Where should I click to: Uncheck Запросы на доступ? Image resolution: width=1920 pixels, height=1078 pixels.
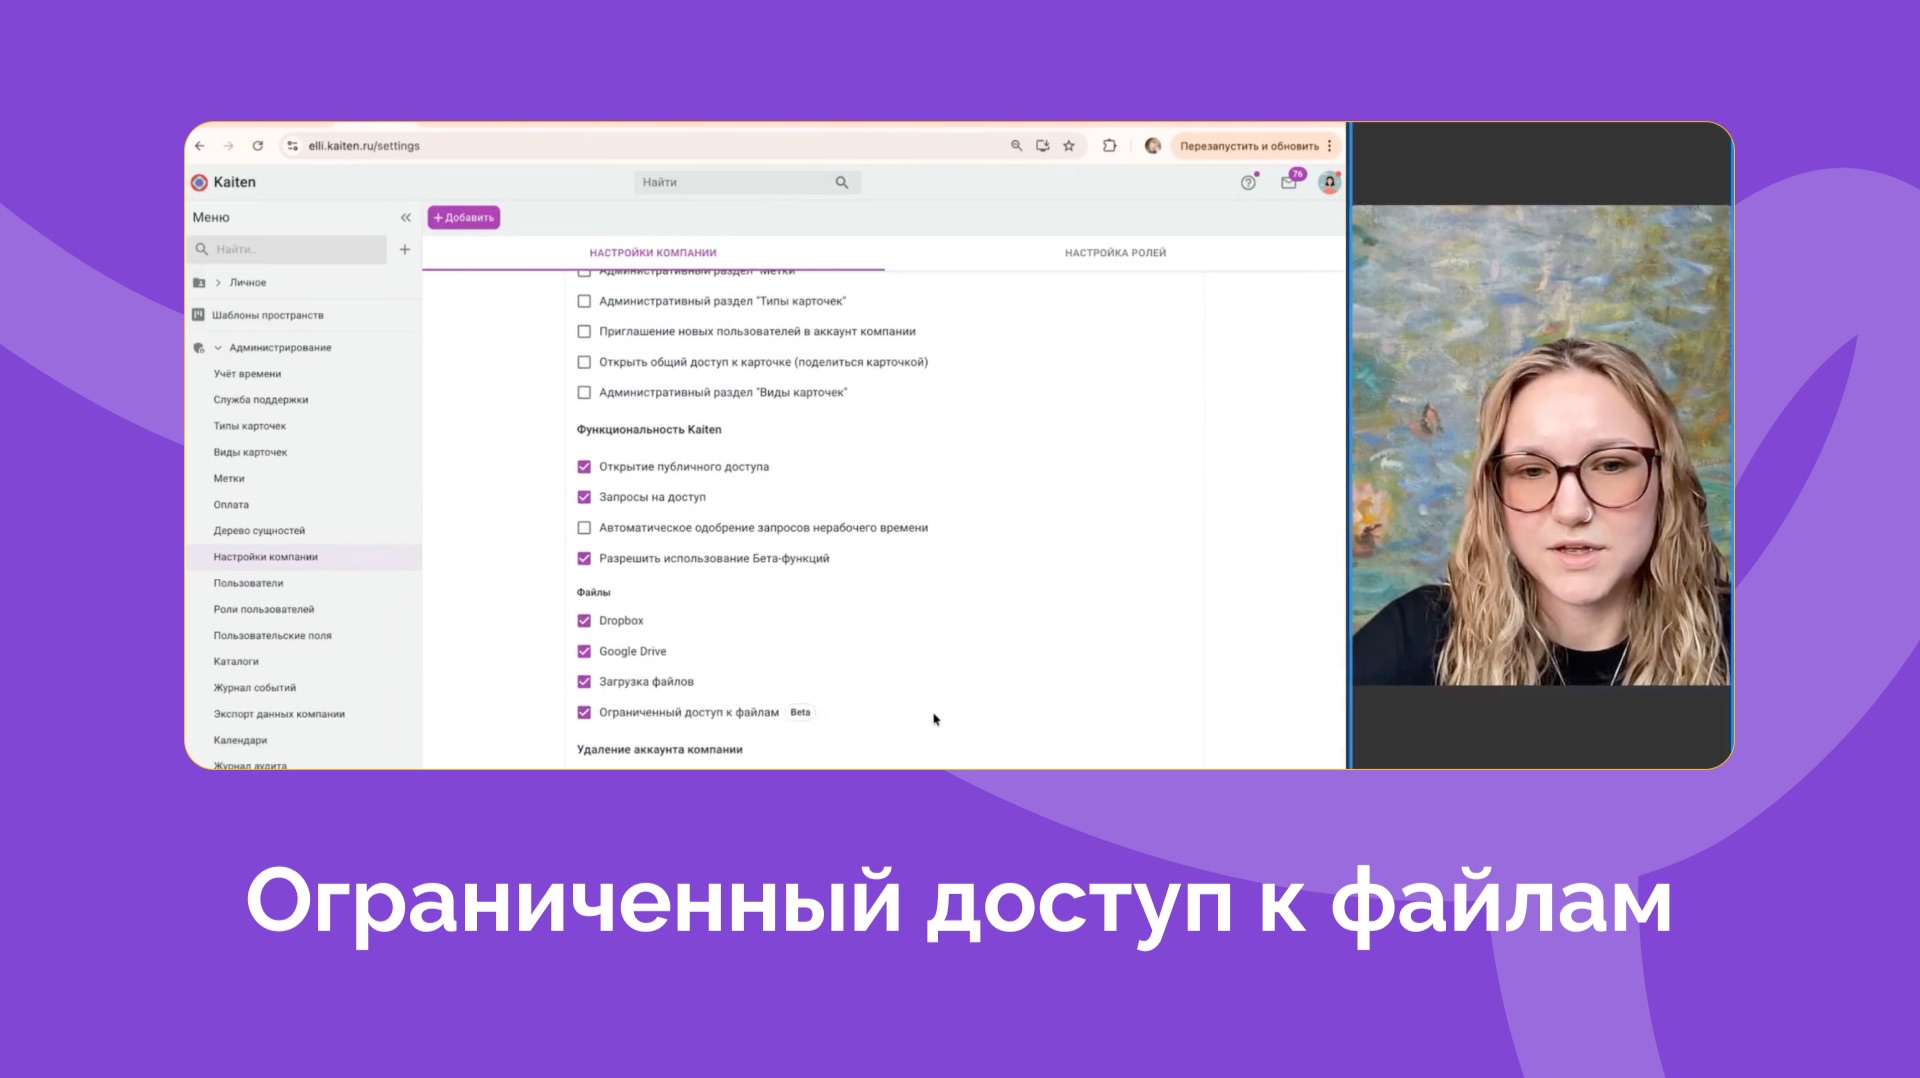[x=584, y=497]
